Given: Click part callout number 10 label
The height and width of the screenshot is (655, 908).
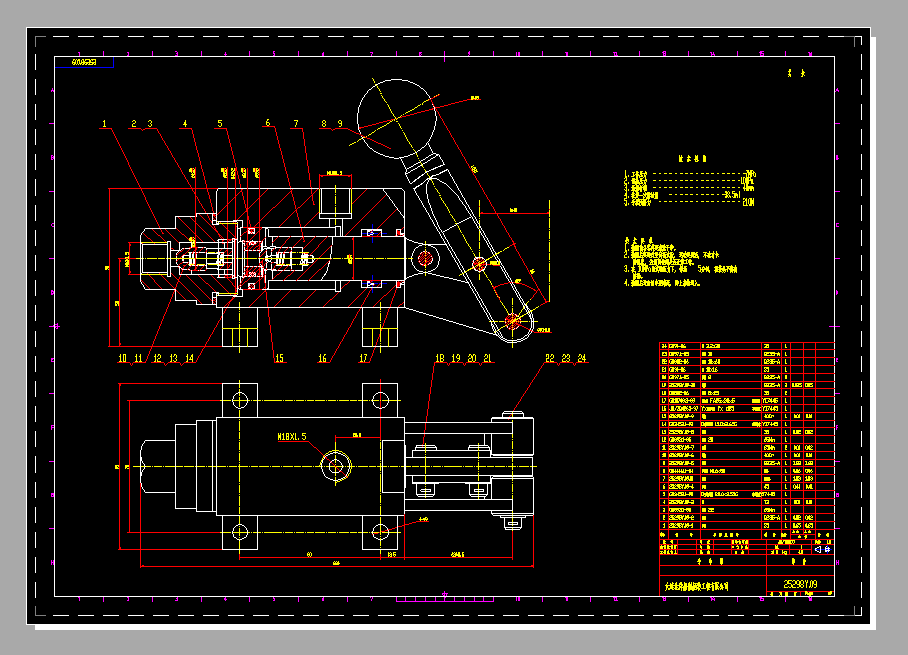Looking at the screenshot, I should pos(122,358).
